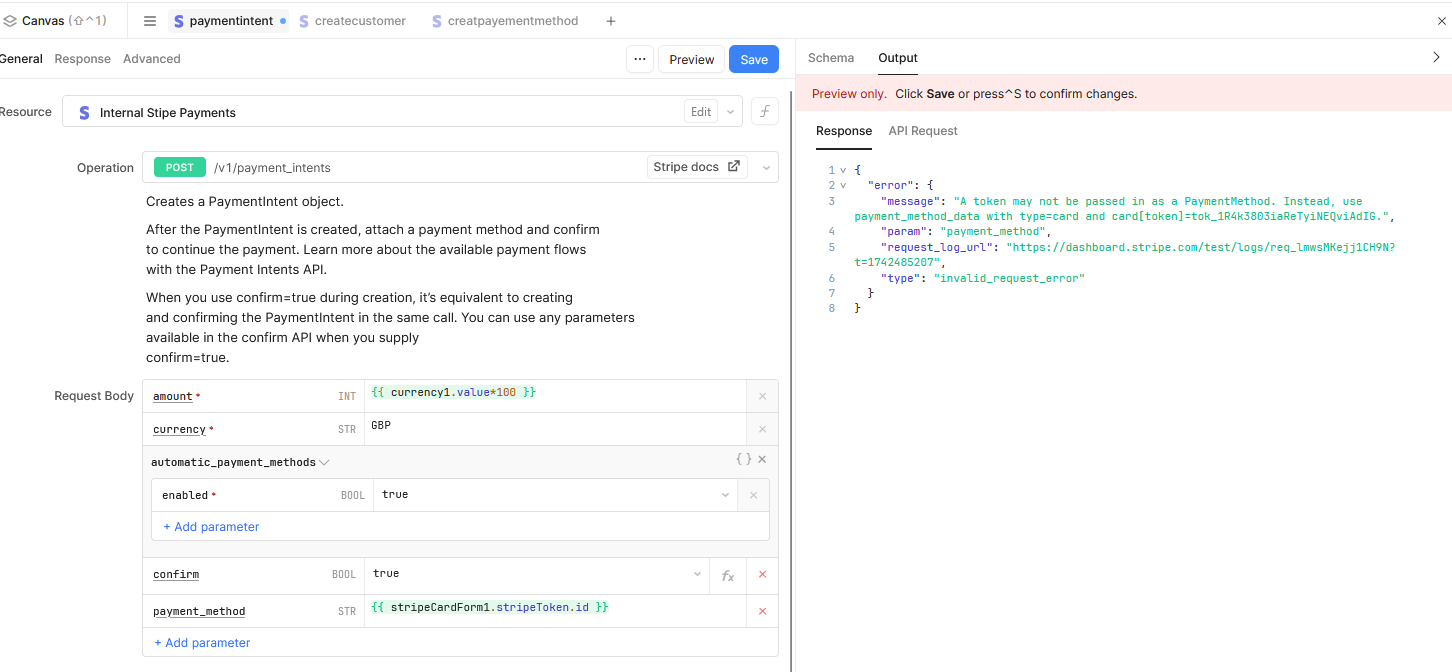Click the curly braces icon on automatic_payment_methods
Viewport: 1452px width, 672px height.
tap(743, 459)
